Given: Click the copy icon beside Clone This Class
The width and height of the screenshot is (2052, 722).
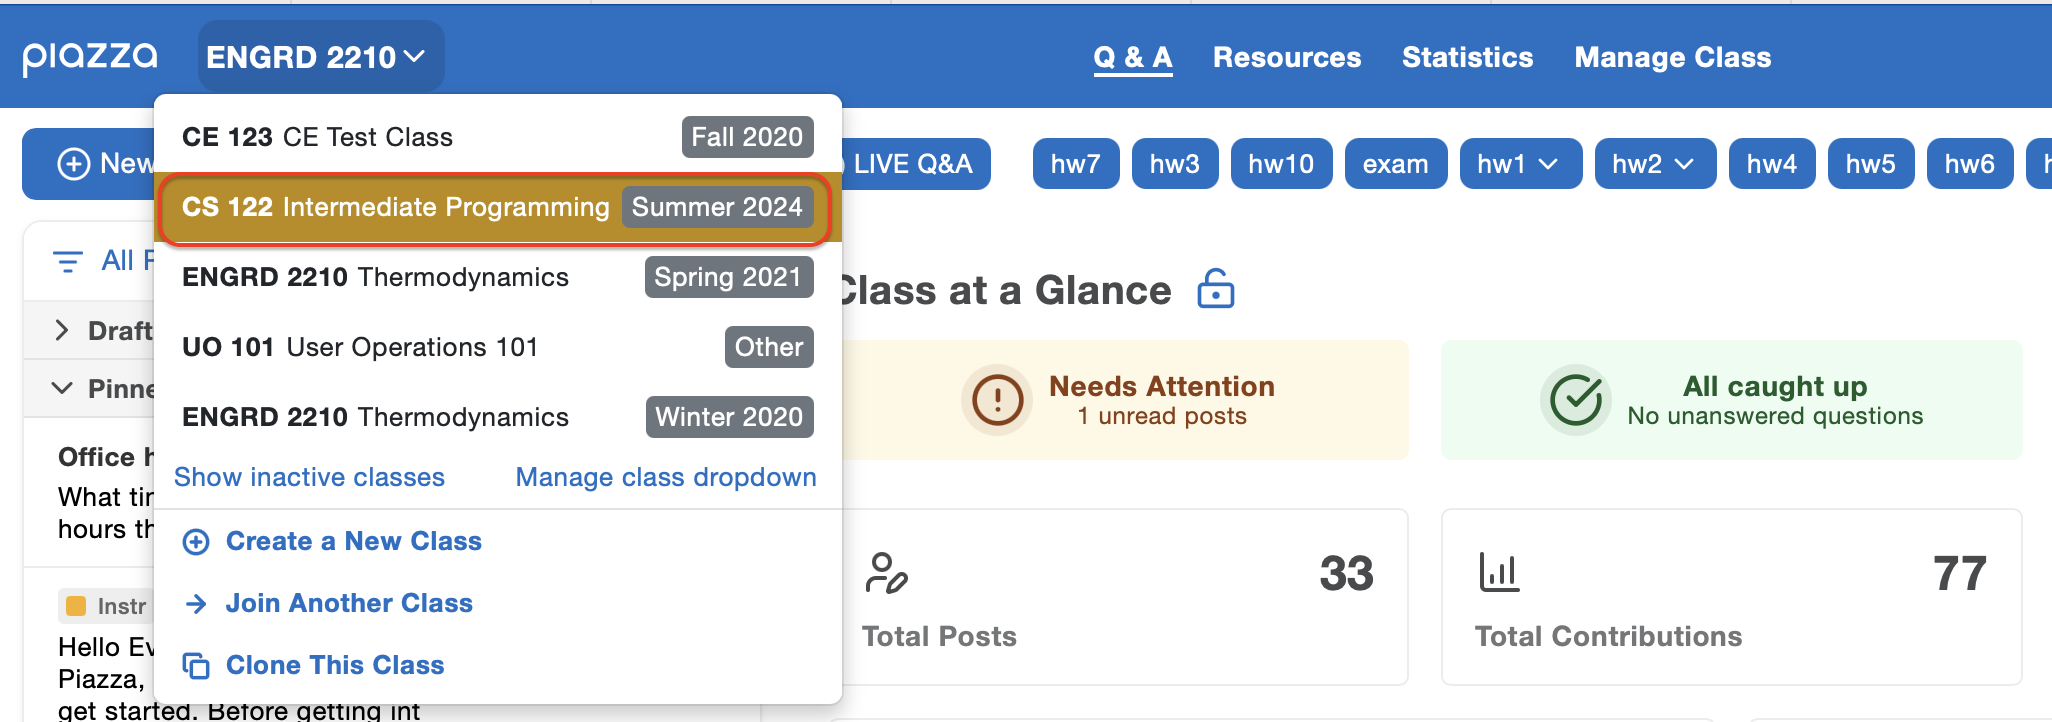Looking at the screenshot, I should coord(196,666).
